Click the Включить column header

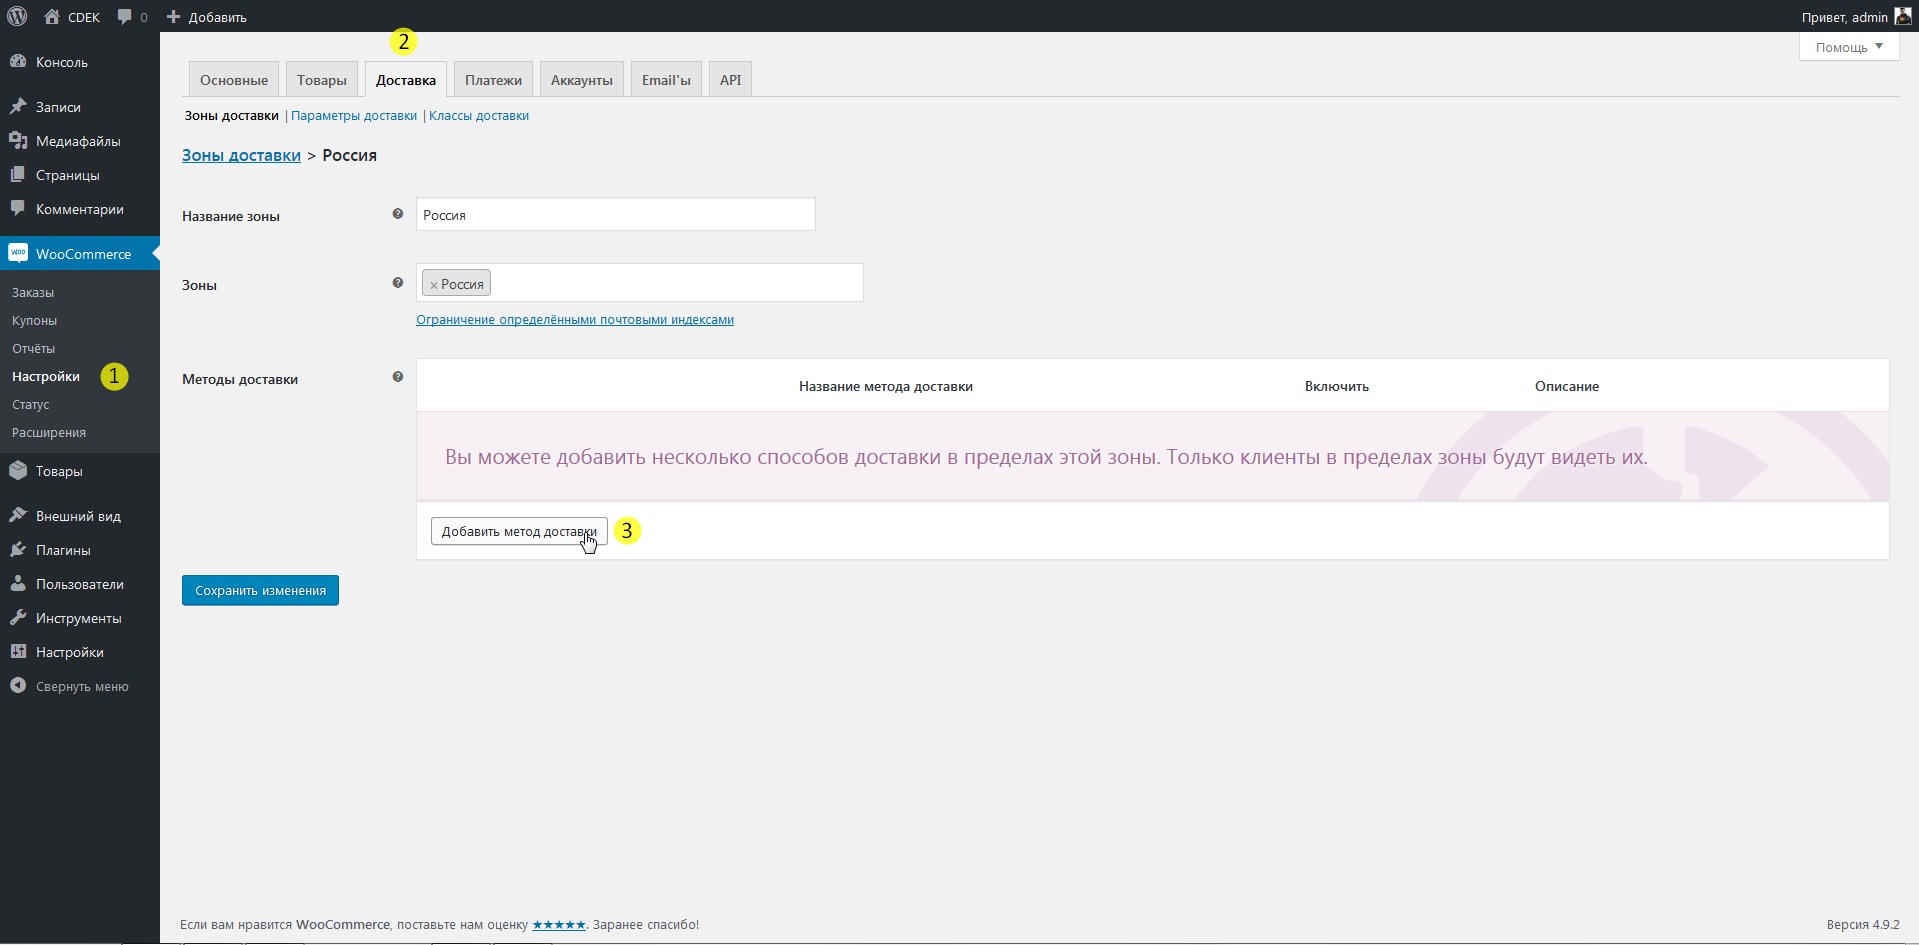[x=1337, y=386]
